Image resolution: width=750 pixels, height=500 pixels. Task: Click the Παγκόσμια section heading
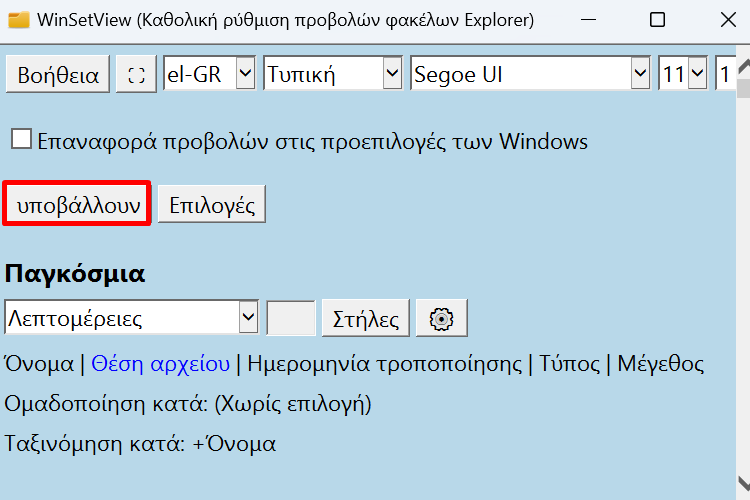75,274
